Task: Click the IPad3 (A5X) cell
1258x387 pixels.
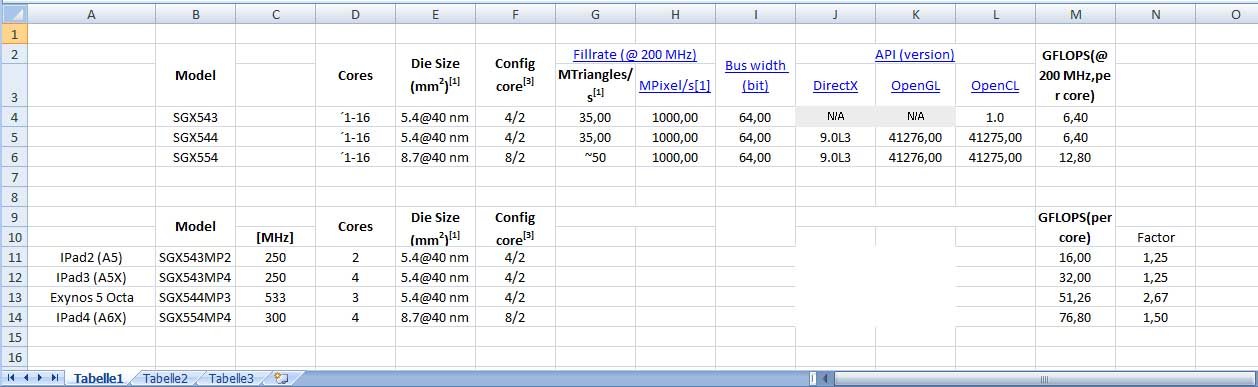Action: click(92, 277)
